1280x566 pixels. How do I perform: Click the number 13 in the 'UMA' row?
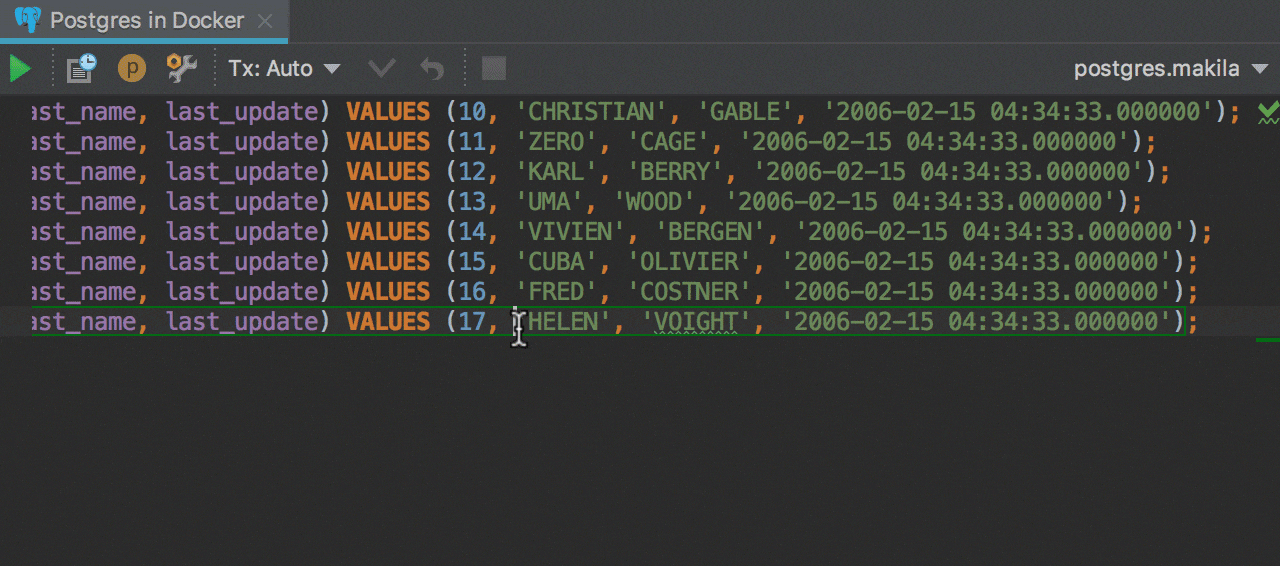point(472,202)
